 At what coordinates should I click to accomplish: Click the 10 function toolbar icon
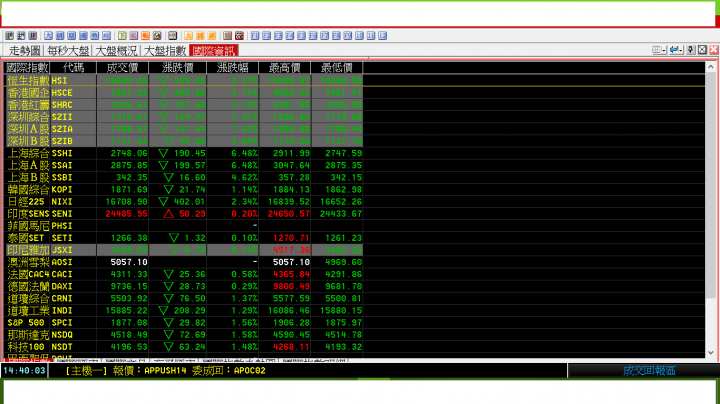(x=360, y=36)
